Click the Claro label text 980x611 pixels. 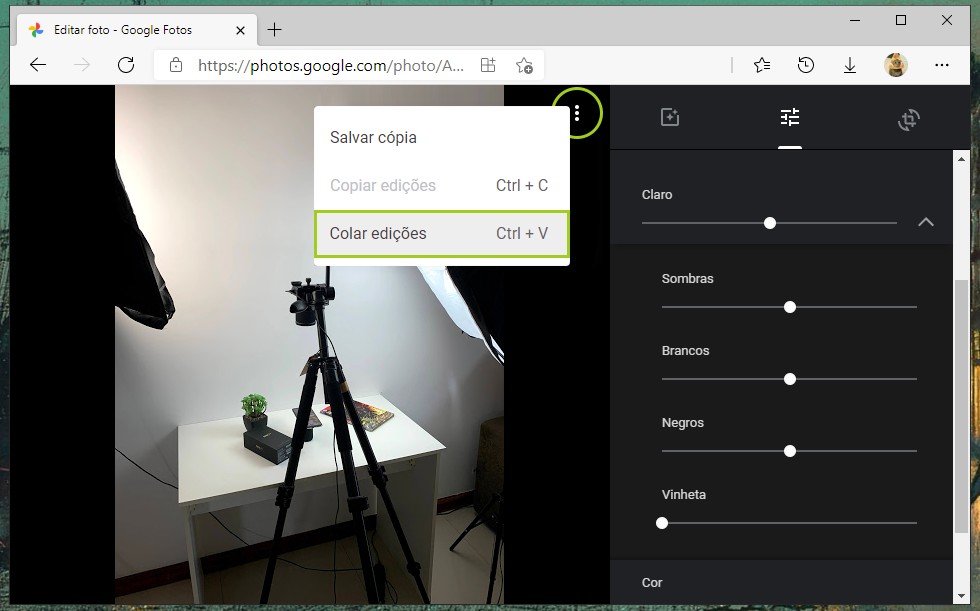tap(657, 195)
